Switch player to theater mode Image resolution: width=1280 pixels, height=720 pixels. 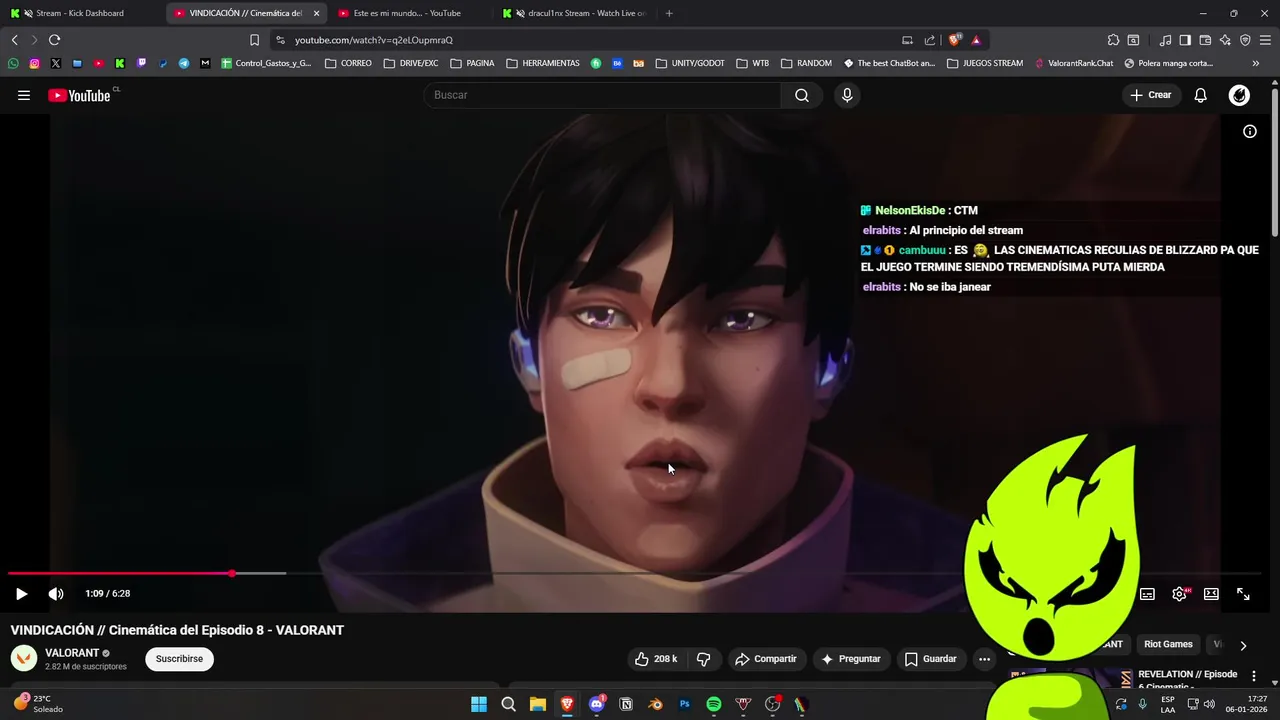(x=1211, y=593)
